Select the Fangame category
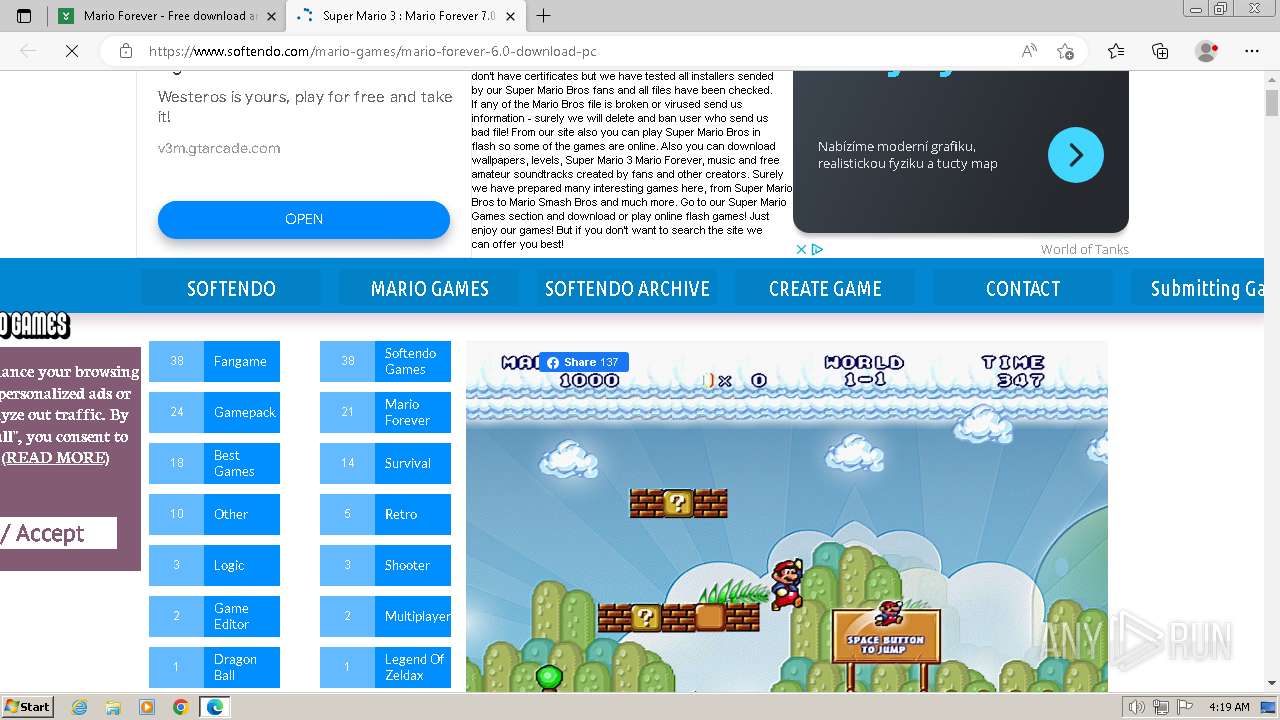 point(214,361)
